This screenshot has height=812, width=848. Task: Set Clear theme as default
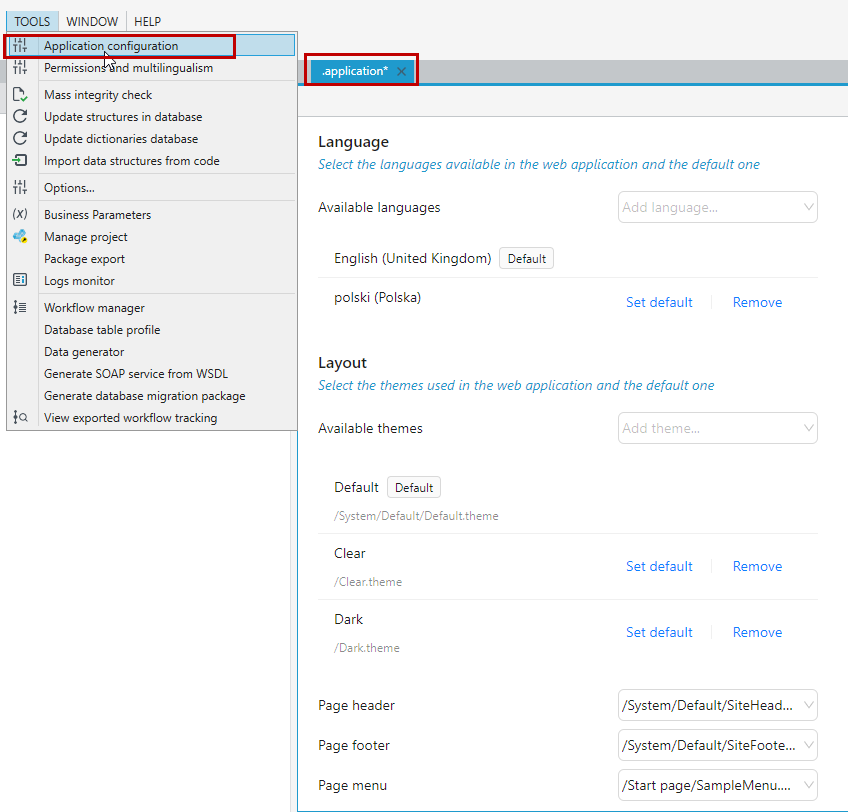(659, 566)
